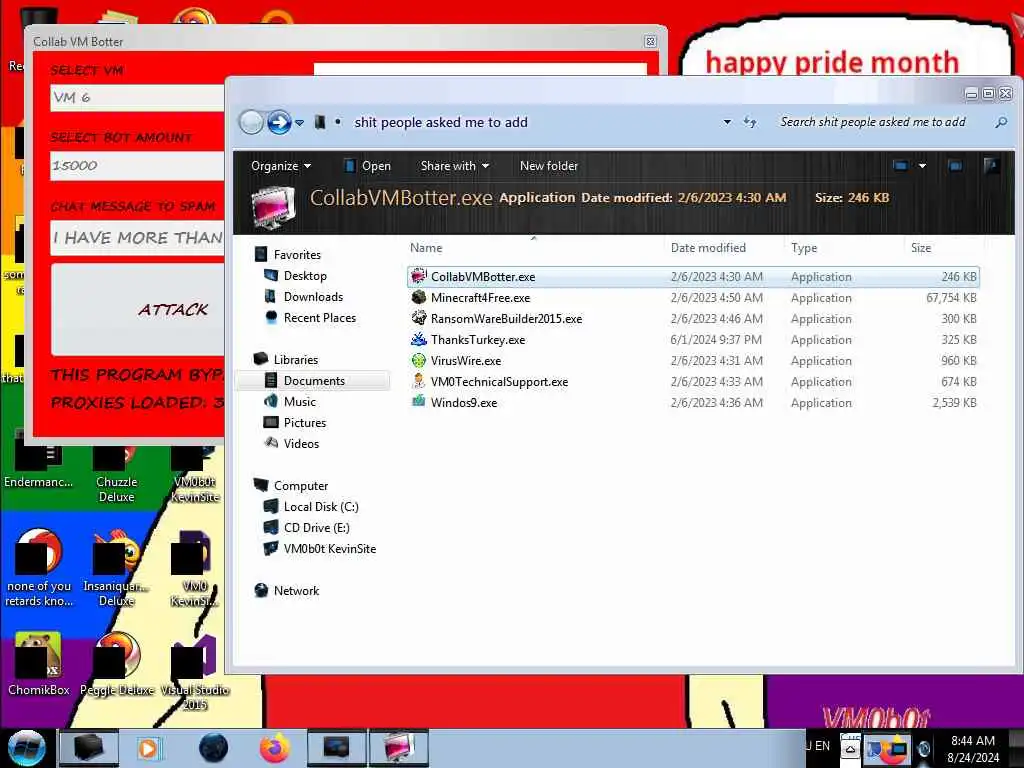Click the chat message to spam field

138,238
